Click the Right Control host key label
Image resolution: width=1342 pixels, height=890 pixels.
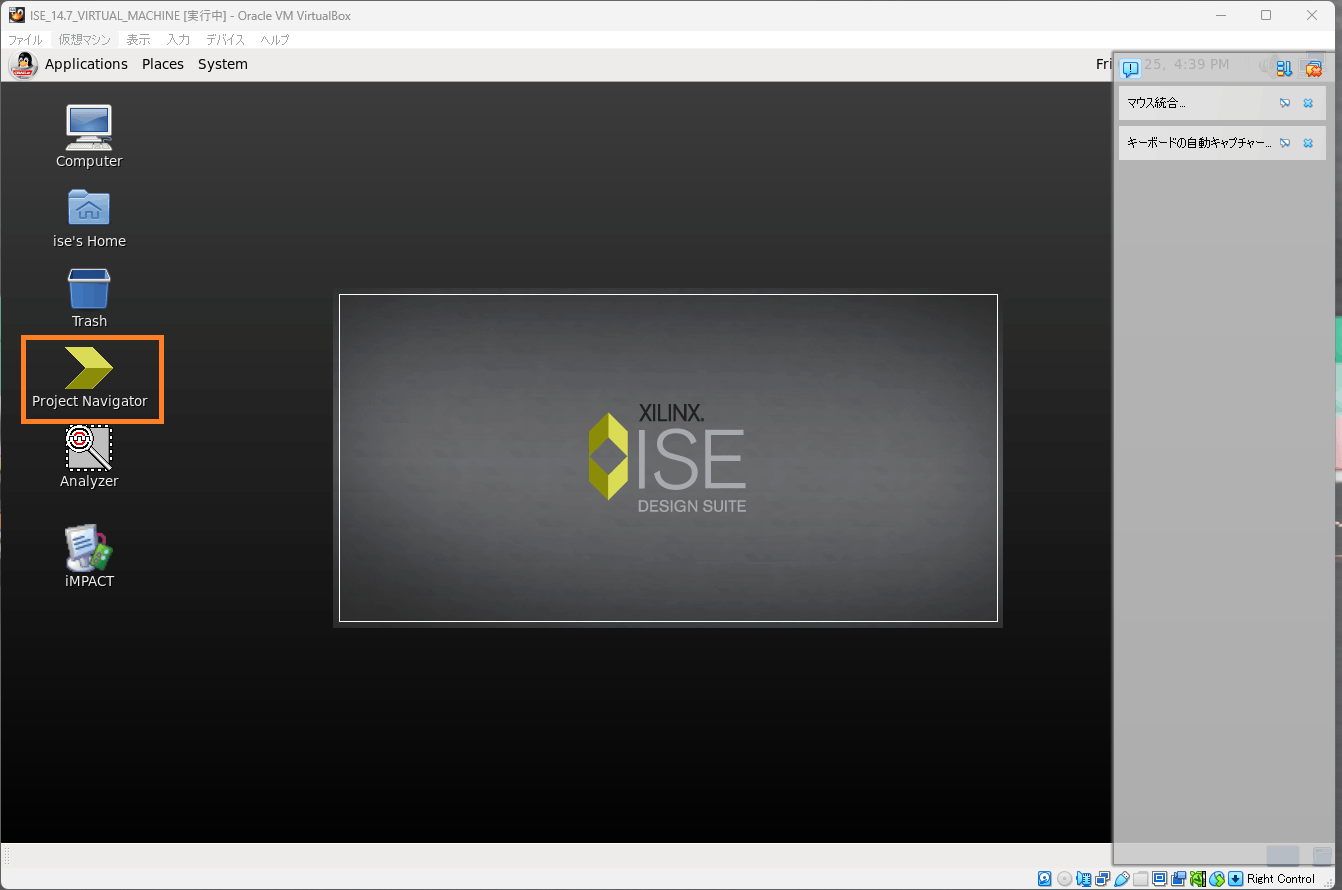[1281, 879]
